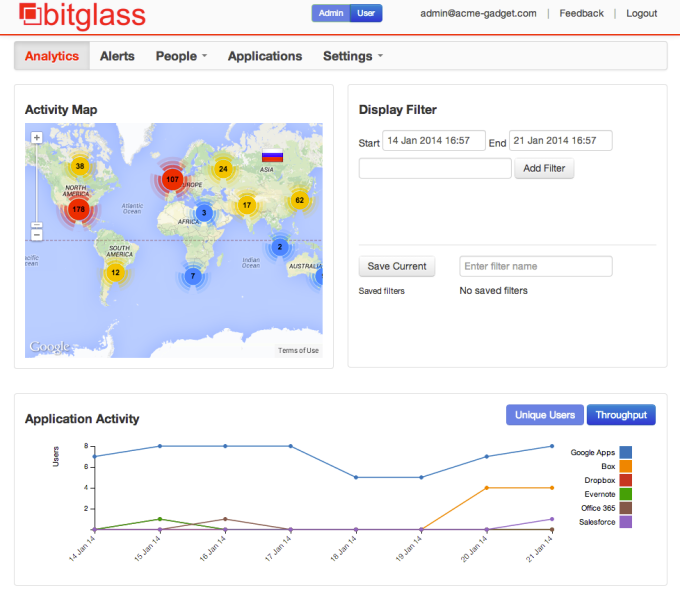Screen dimensions: 680x599
Task: Click the Russian flag marker on map
Action: (x=272, y=156)
